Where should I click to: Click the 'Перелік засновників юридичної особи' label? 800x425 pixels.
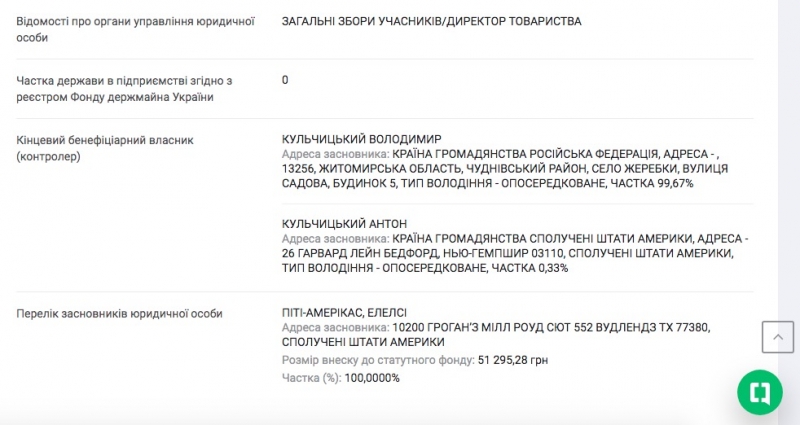pos(120,313)
